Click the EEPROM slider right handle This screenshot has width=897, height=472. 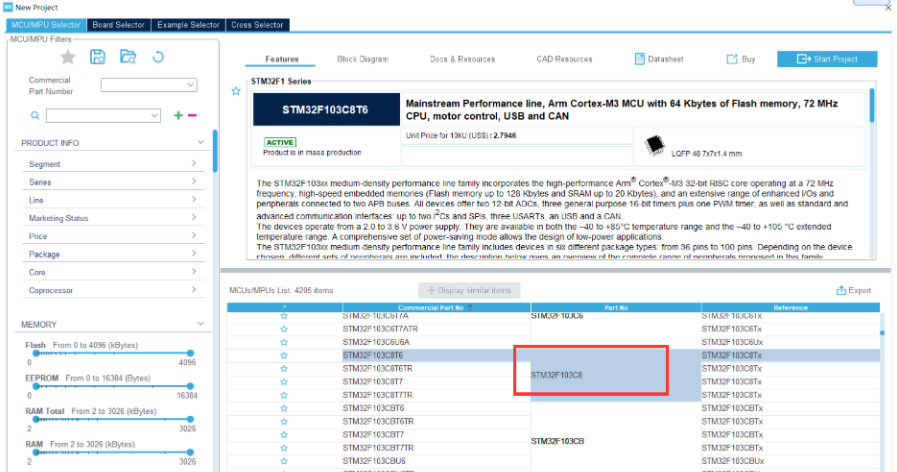[x=190, y=387]
